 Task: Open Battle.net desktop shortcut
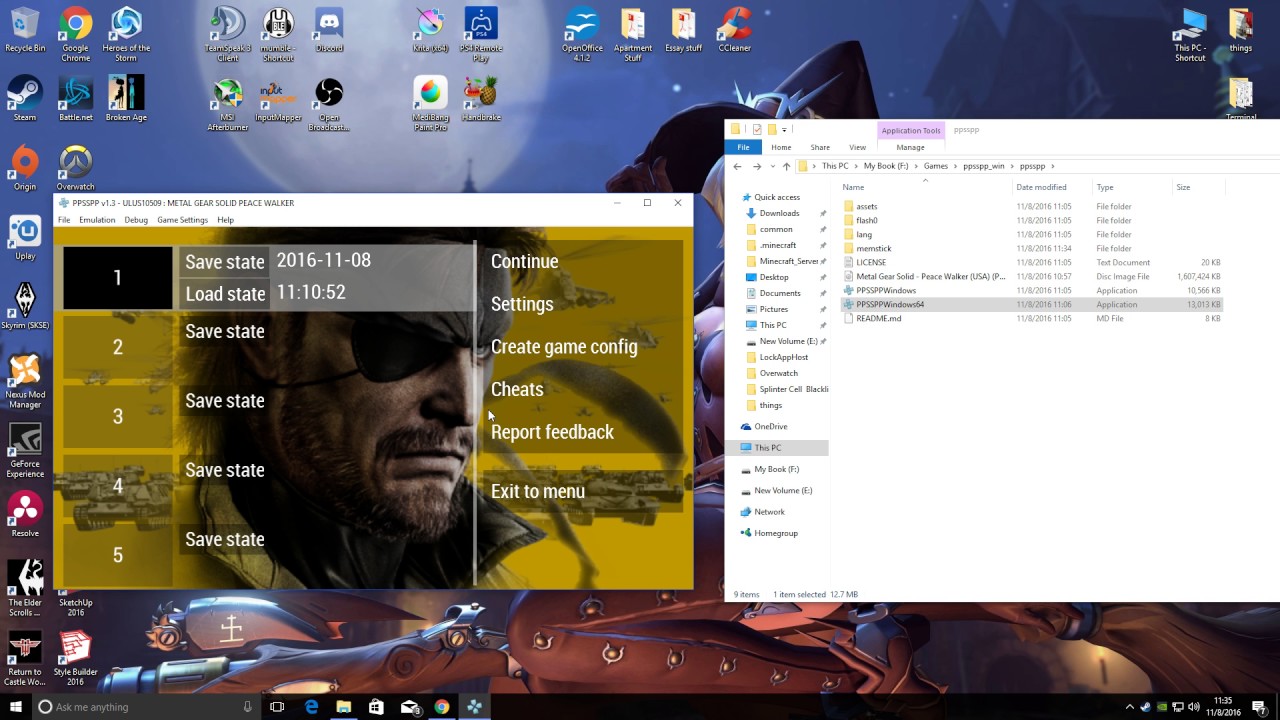point(75,99)
